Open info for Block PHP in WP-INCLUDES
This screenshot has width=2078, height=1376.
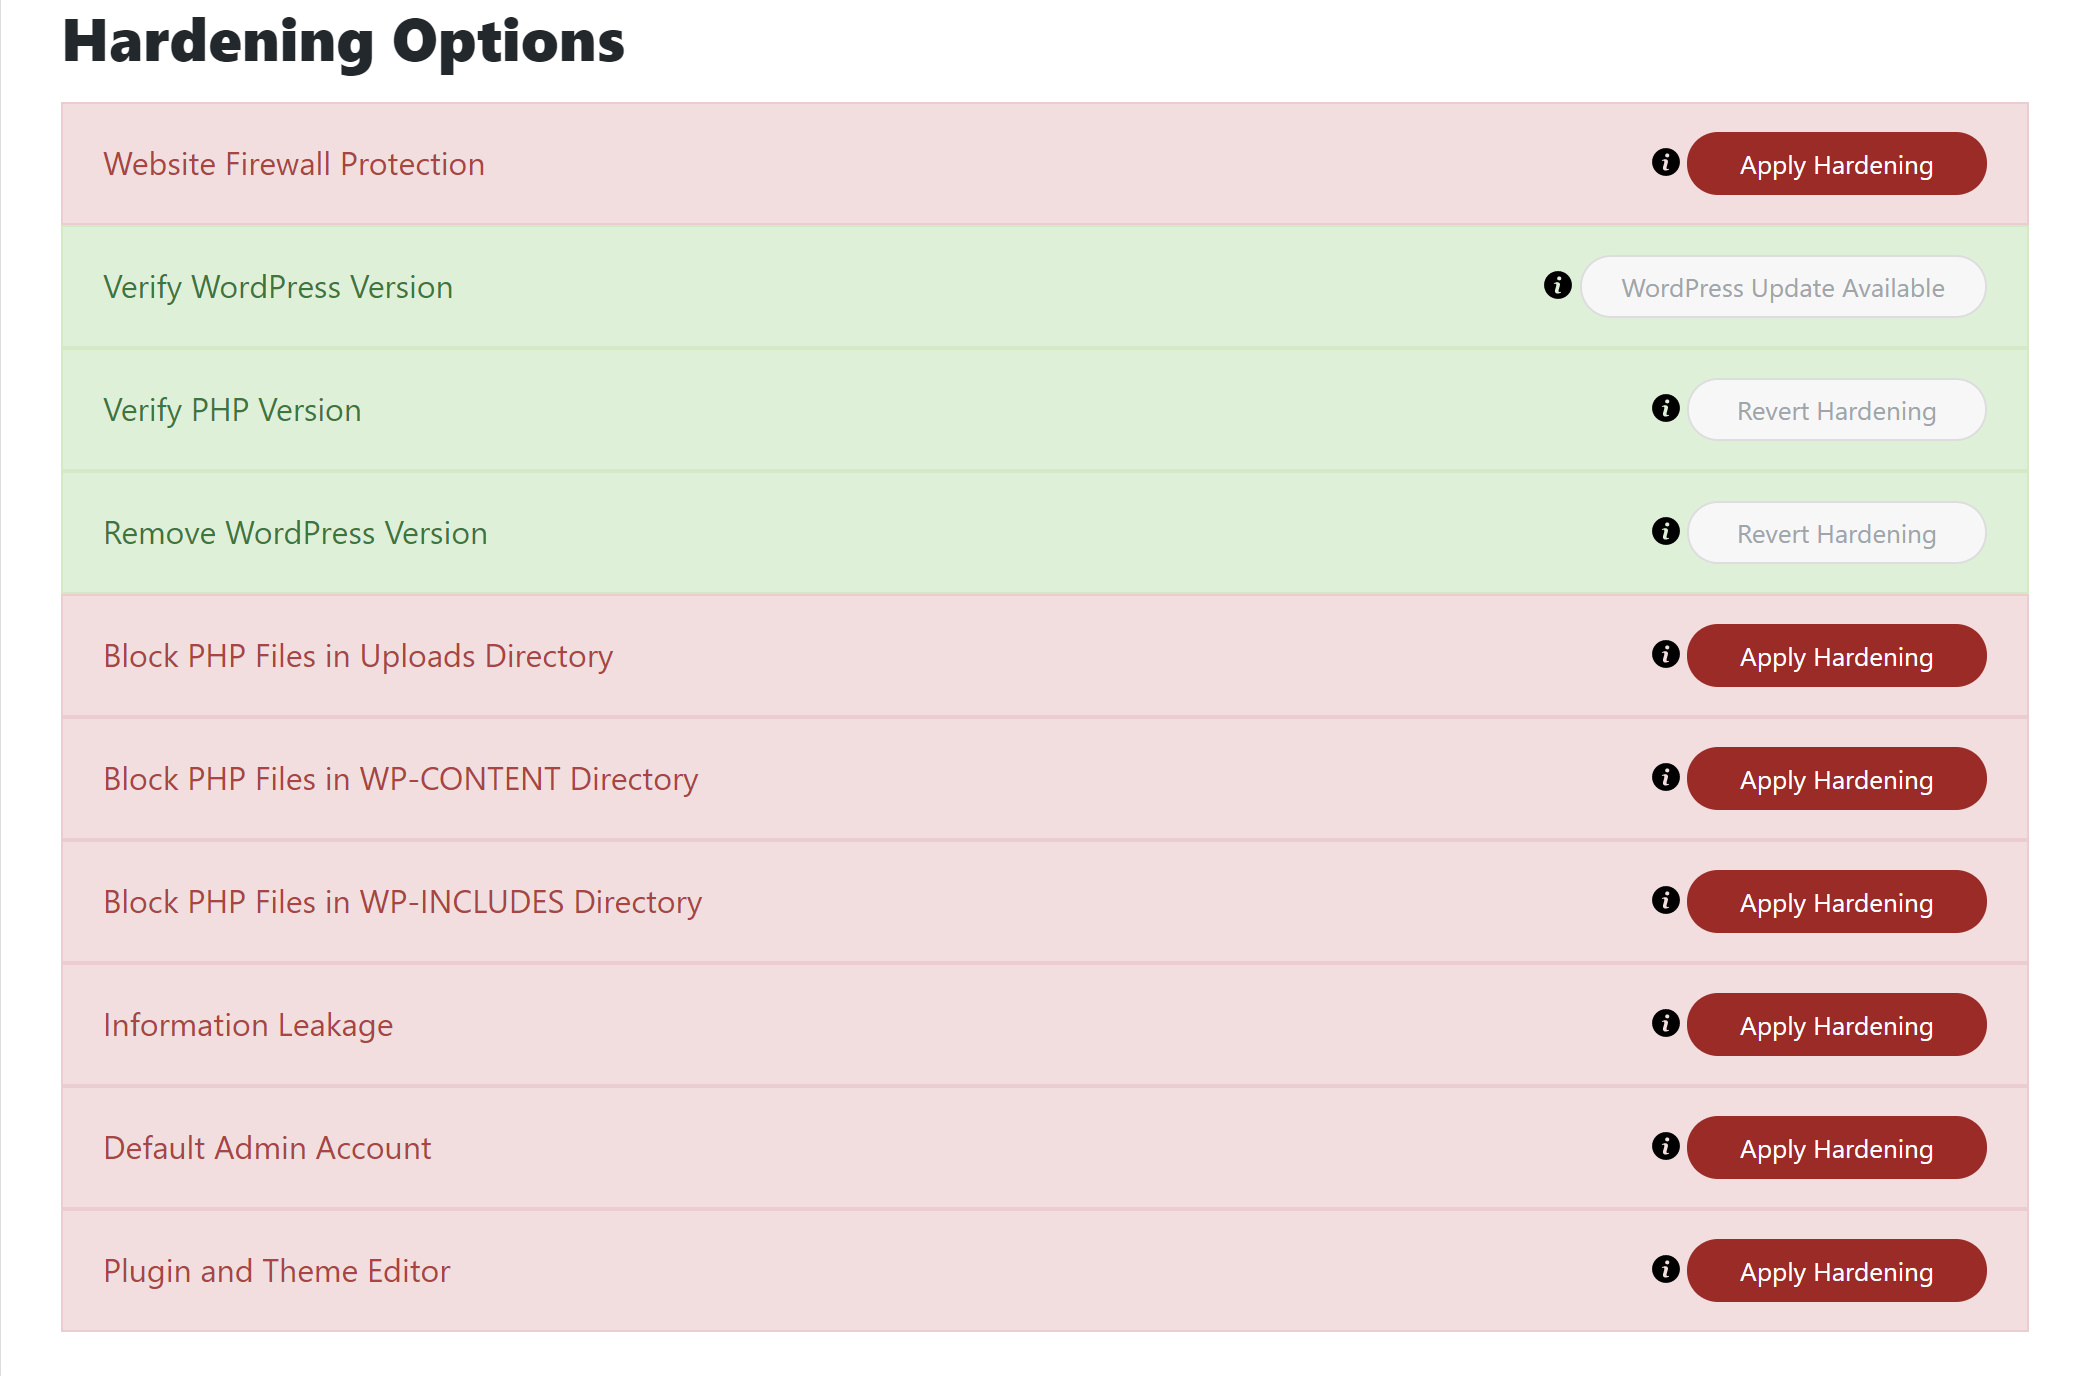tap(1663, 901)
